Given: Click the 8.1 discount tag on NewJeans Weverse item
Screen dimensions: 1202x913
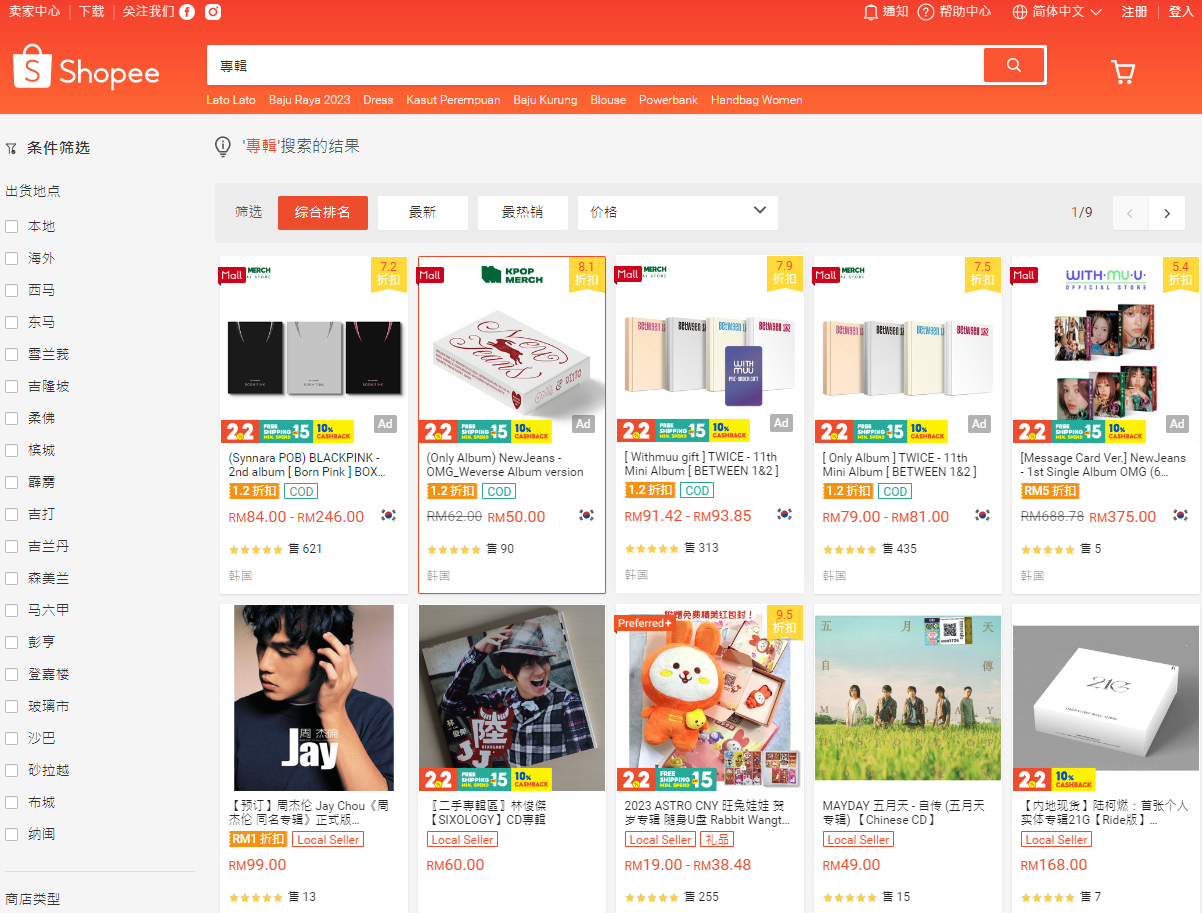Looking at the screenshot, I should (x=587, y=274).
